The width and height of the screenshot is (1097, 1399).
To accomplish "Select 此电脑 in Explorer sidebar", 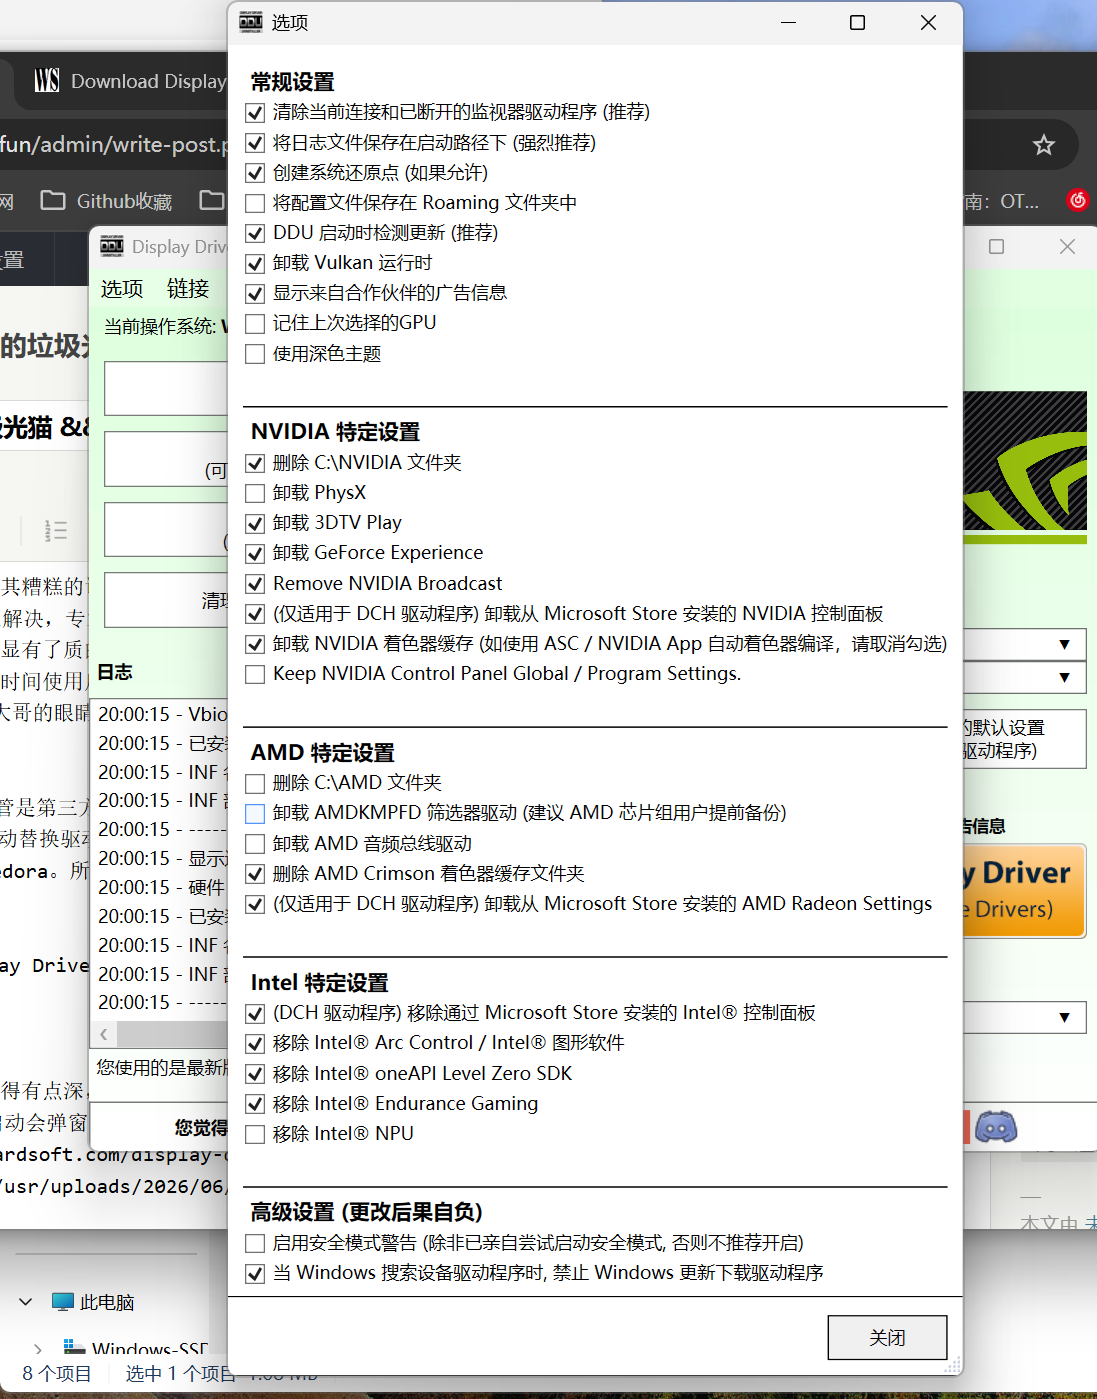I will [x=93, y=1302].
